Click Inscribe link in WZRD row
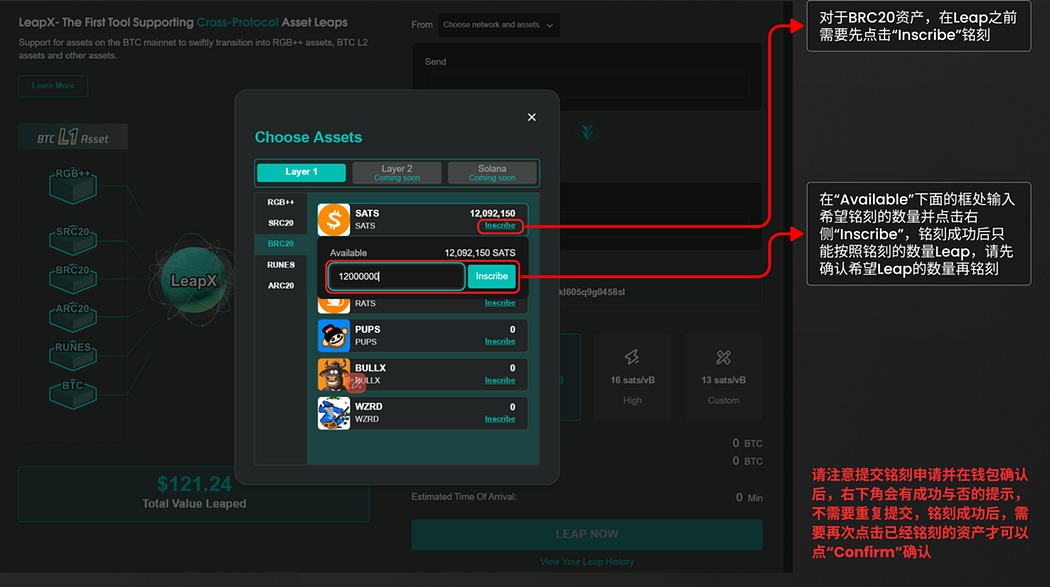 (x=500, y=419)
